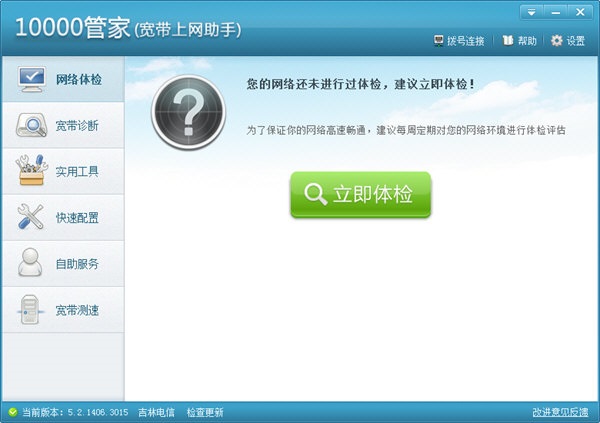This screenshot has width=600, height=423.
Task: Open the 网络体检 monitor icon
Action: click(x=32, y=79)
